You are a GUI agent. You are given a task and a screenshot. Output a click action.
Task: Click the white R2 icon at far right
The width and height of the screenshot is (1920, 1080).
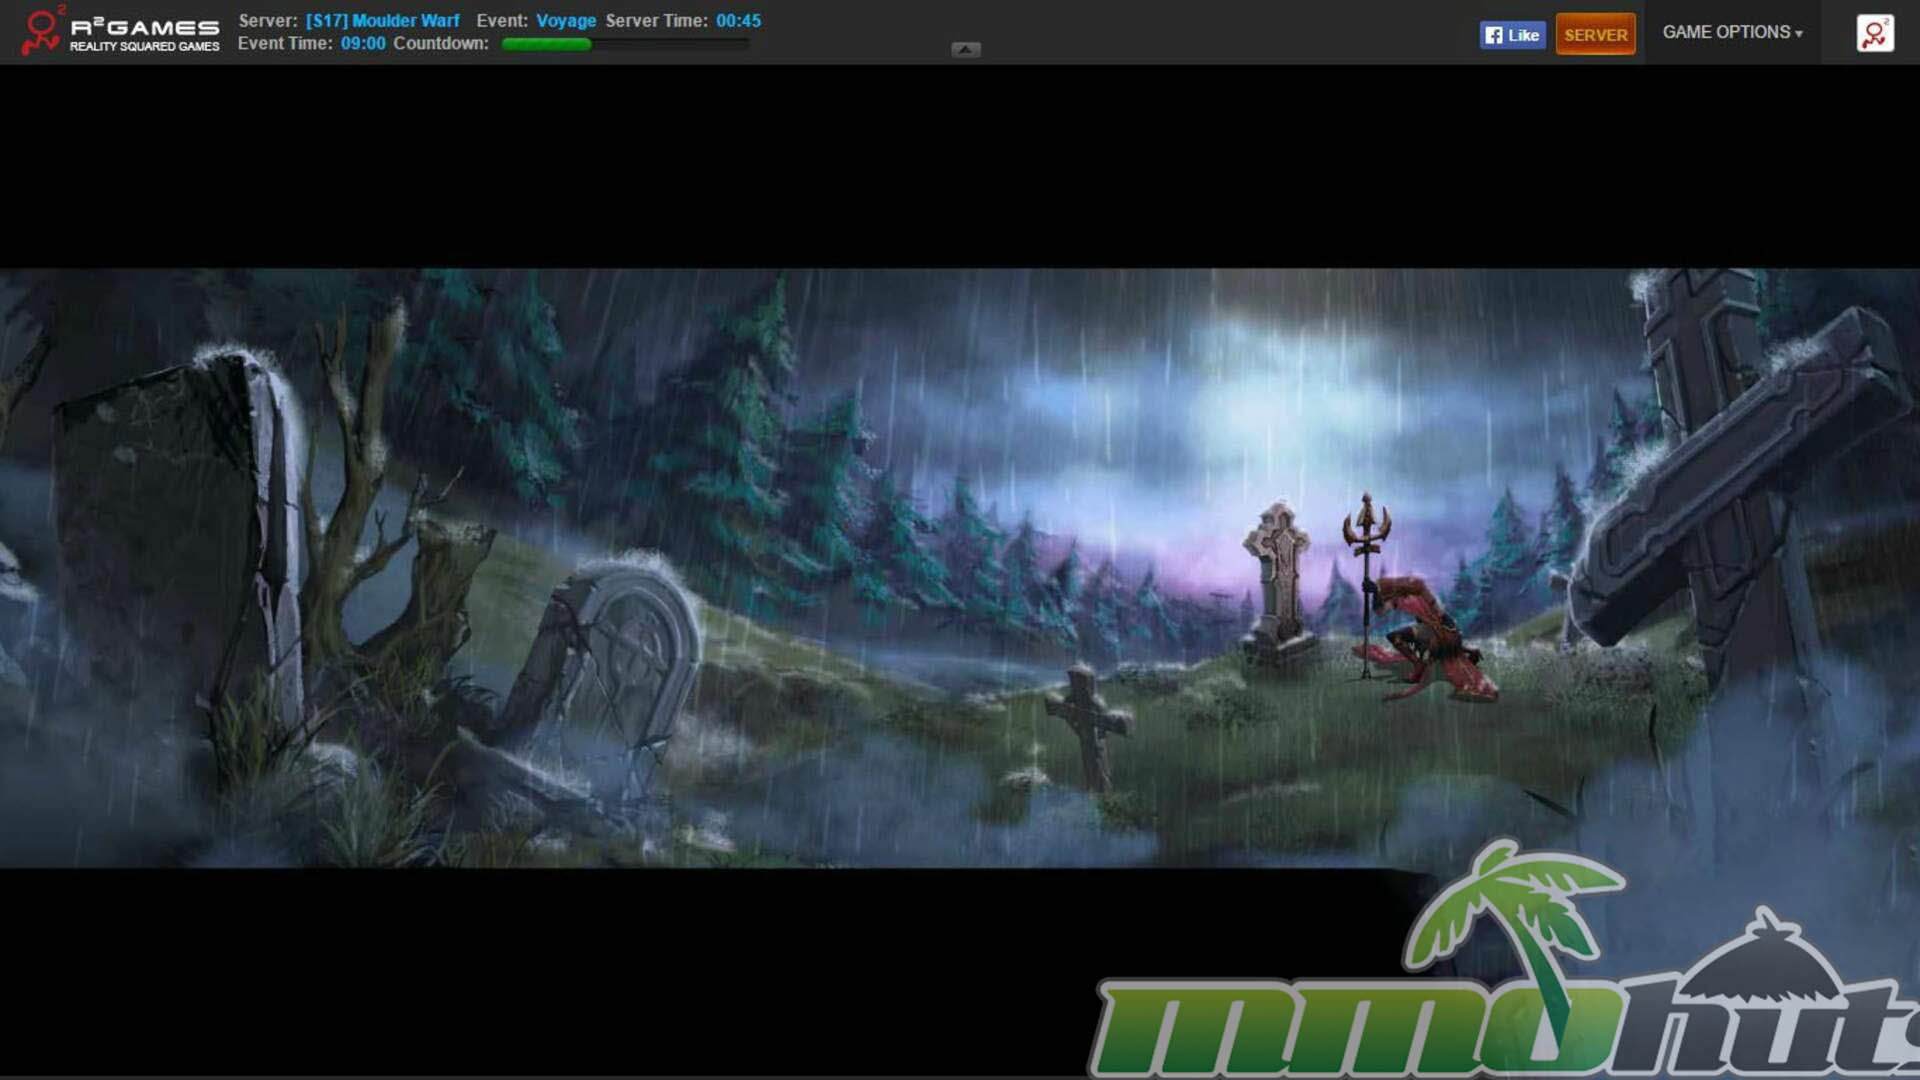[1874, 33]
